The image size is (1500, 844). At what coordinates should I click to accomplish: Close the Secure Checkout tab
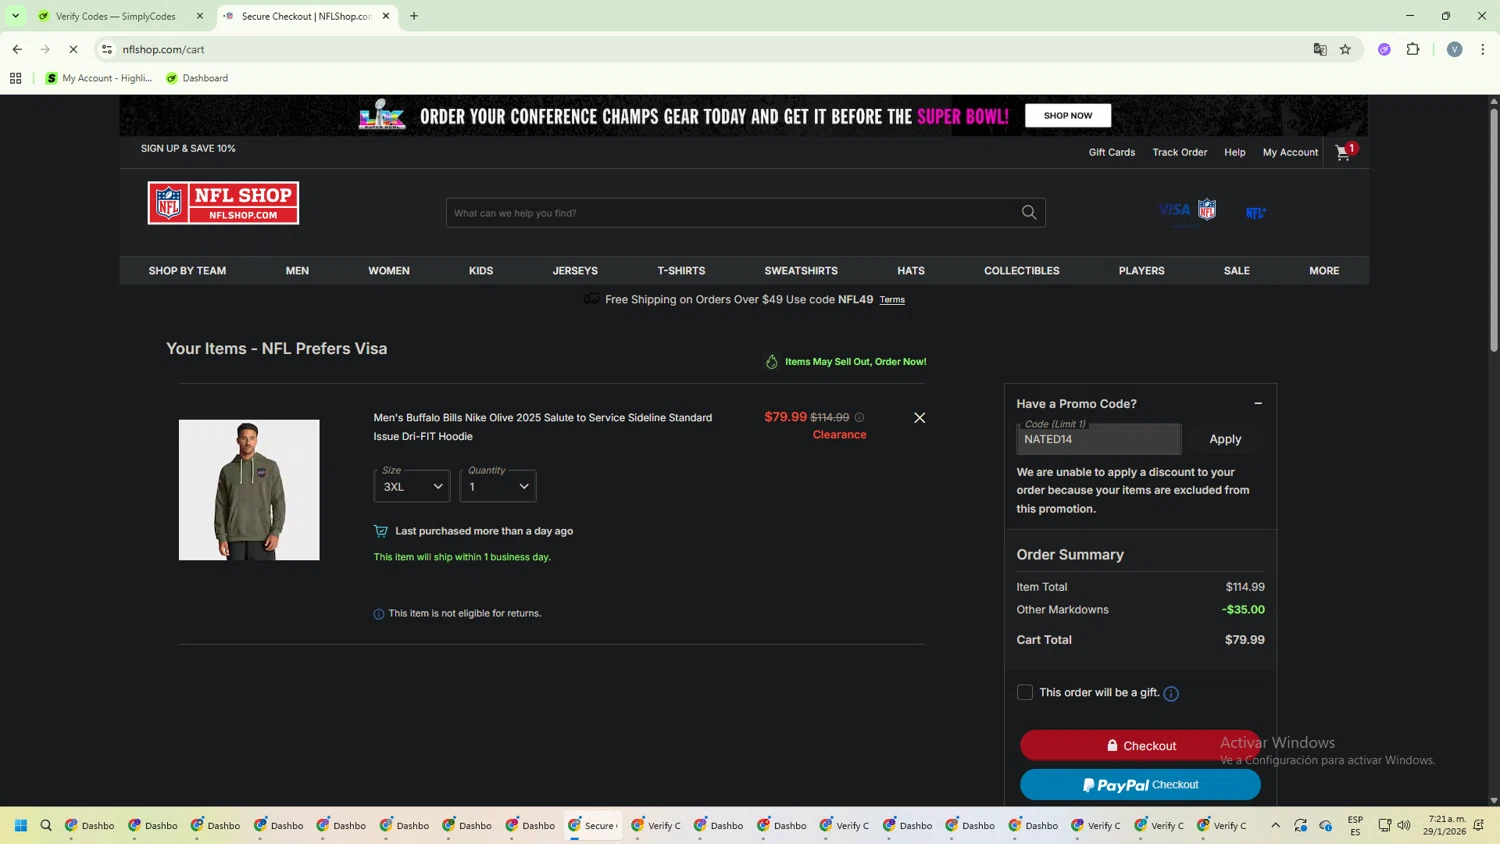coord(386,16)
